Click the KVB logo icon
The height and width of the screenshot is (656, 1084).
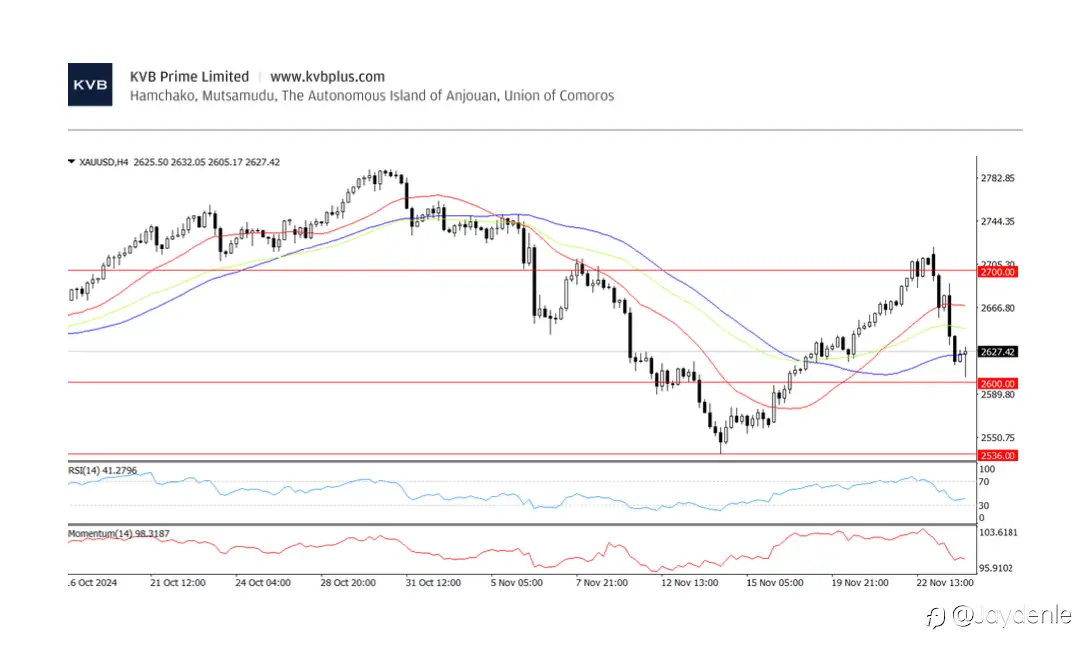(90, 84)
